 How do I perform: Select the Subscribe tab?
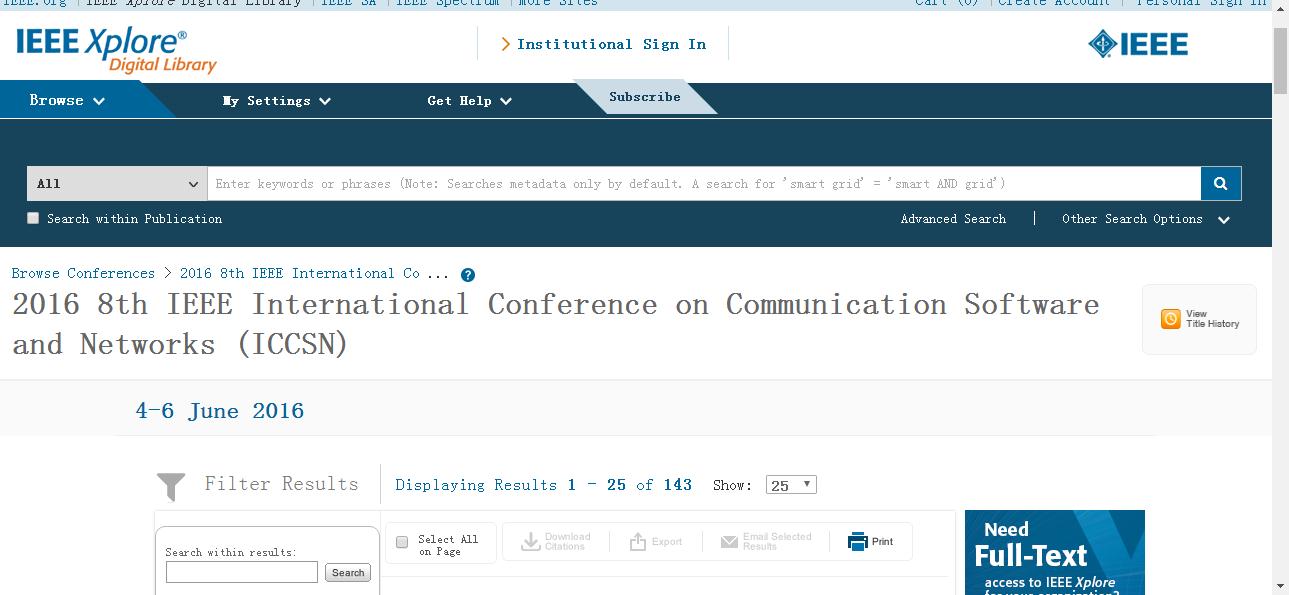click(645, 97)
